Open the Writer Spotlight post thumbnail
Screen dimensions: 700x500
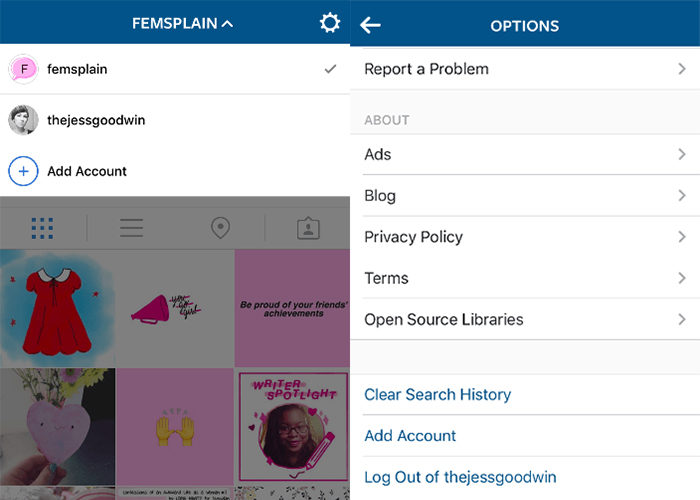point(292,424)
